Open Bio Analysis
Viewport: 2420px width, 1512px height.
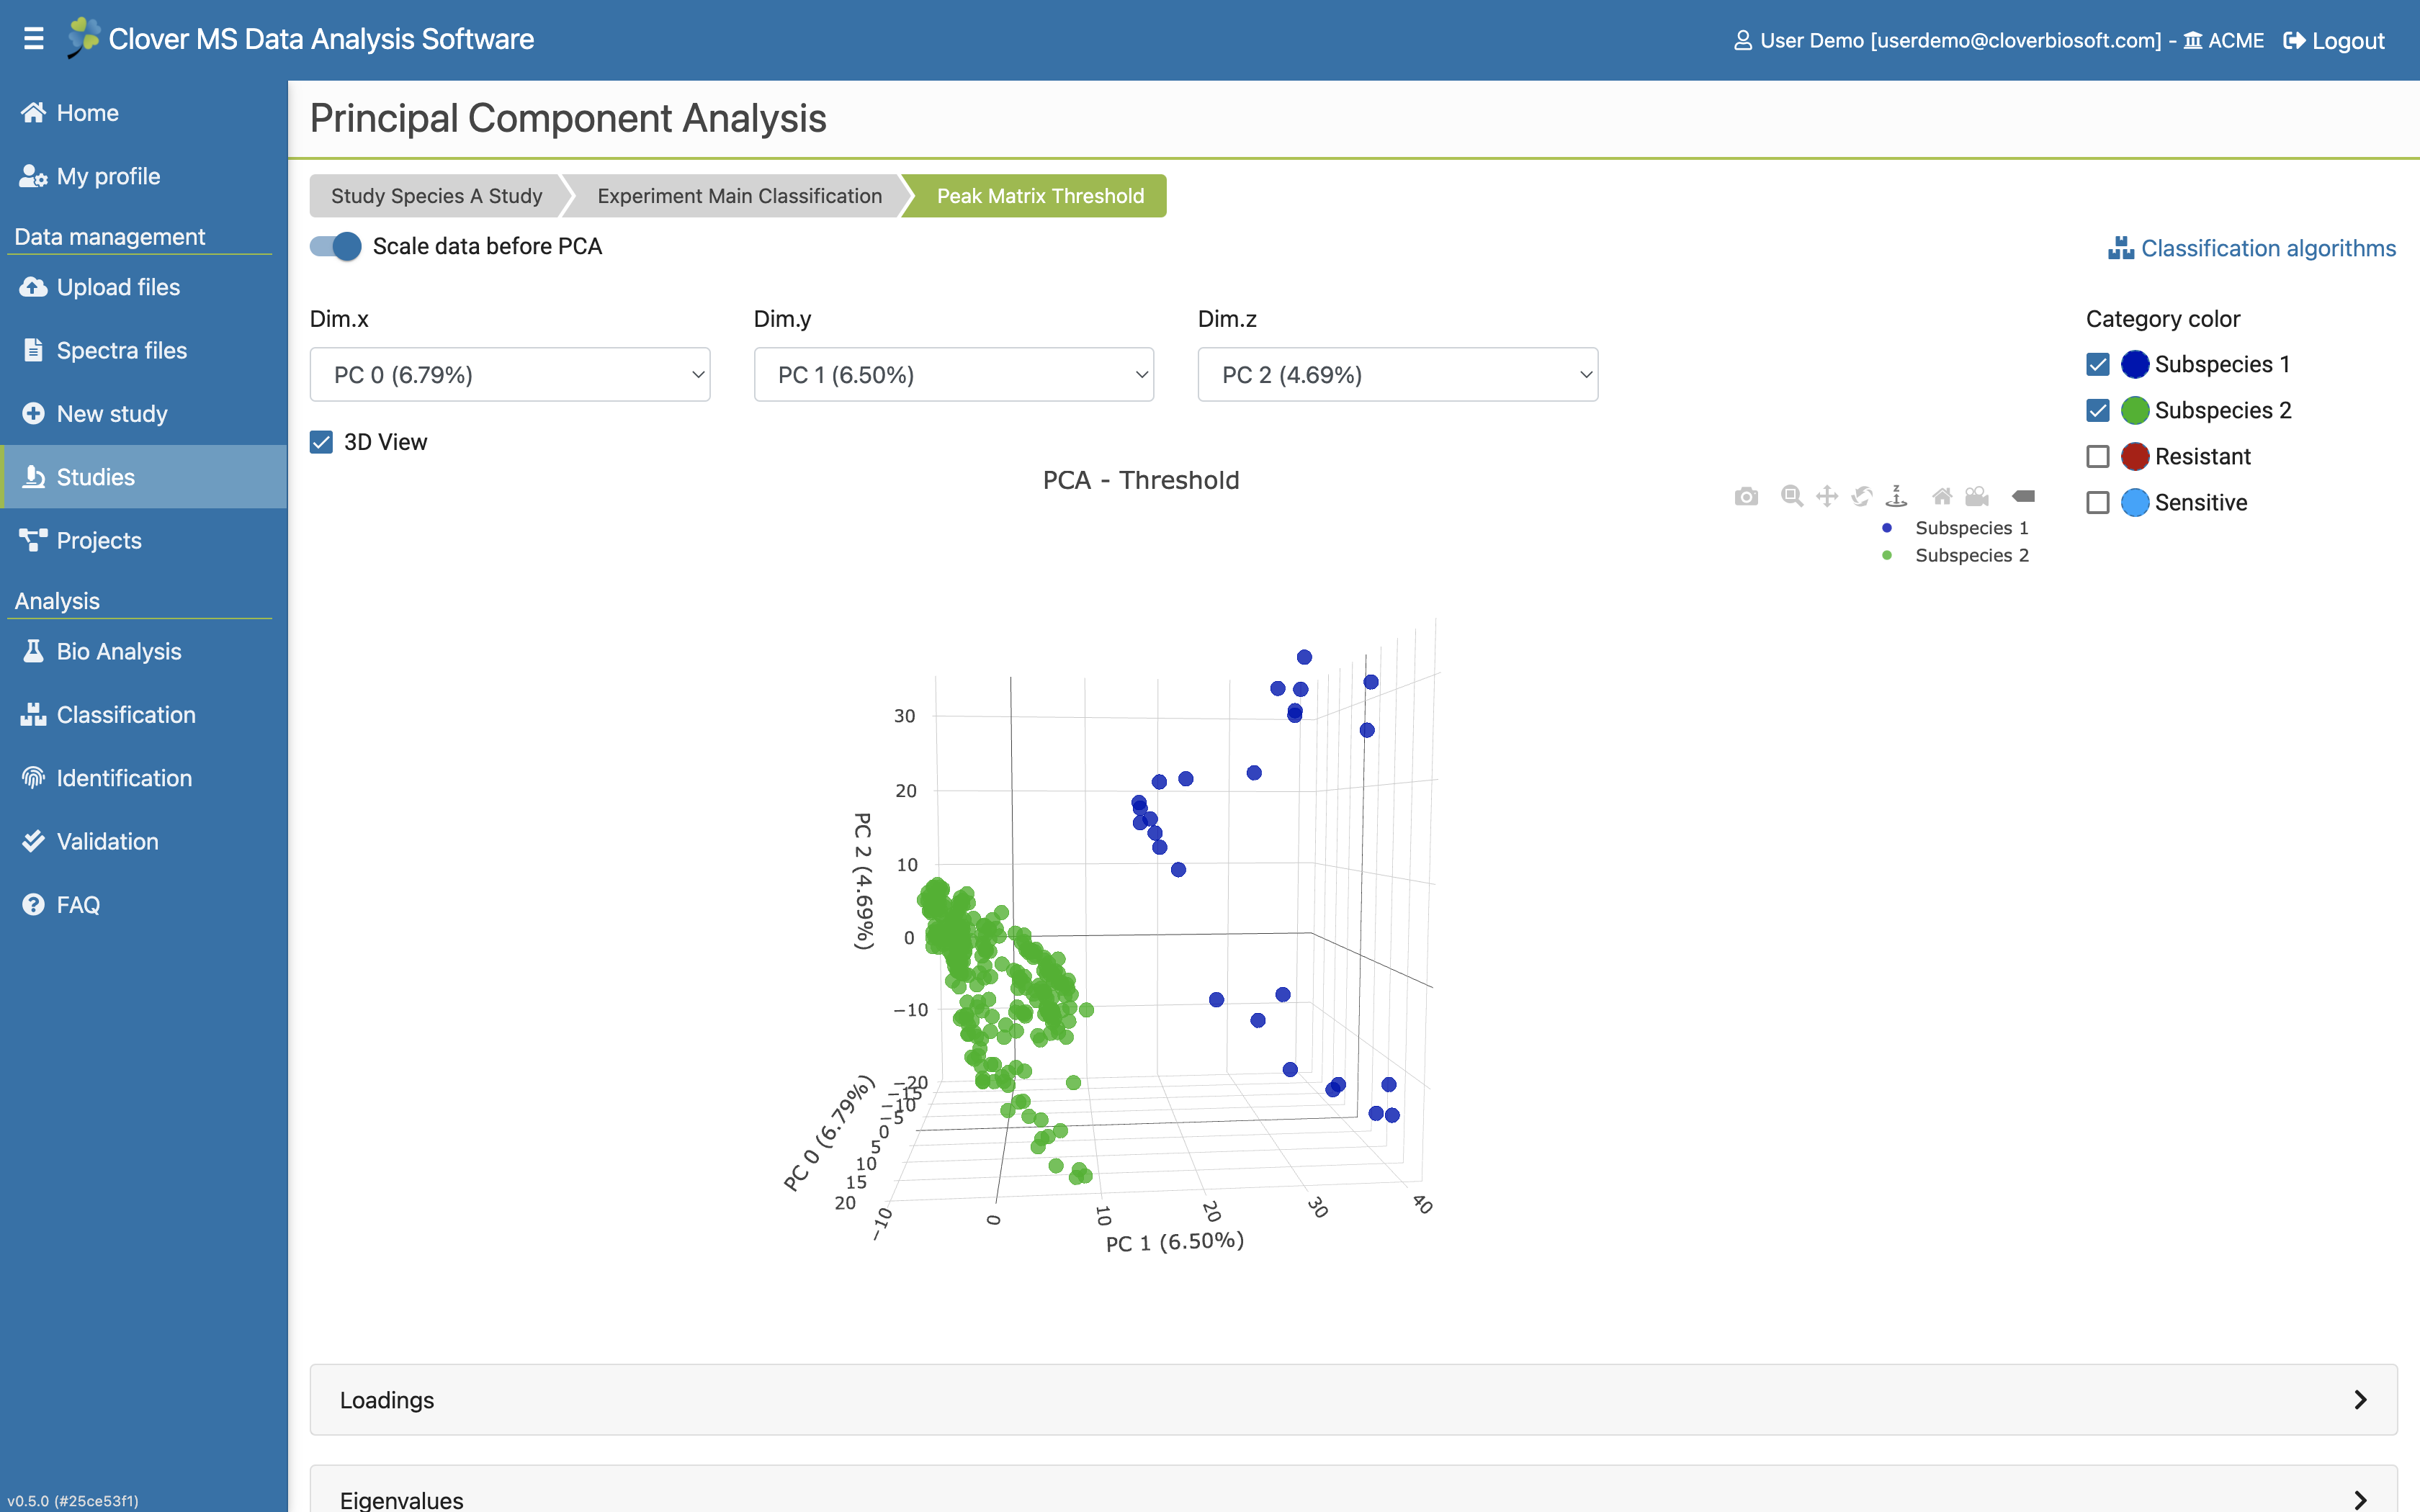144,651
